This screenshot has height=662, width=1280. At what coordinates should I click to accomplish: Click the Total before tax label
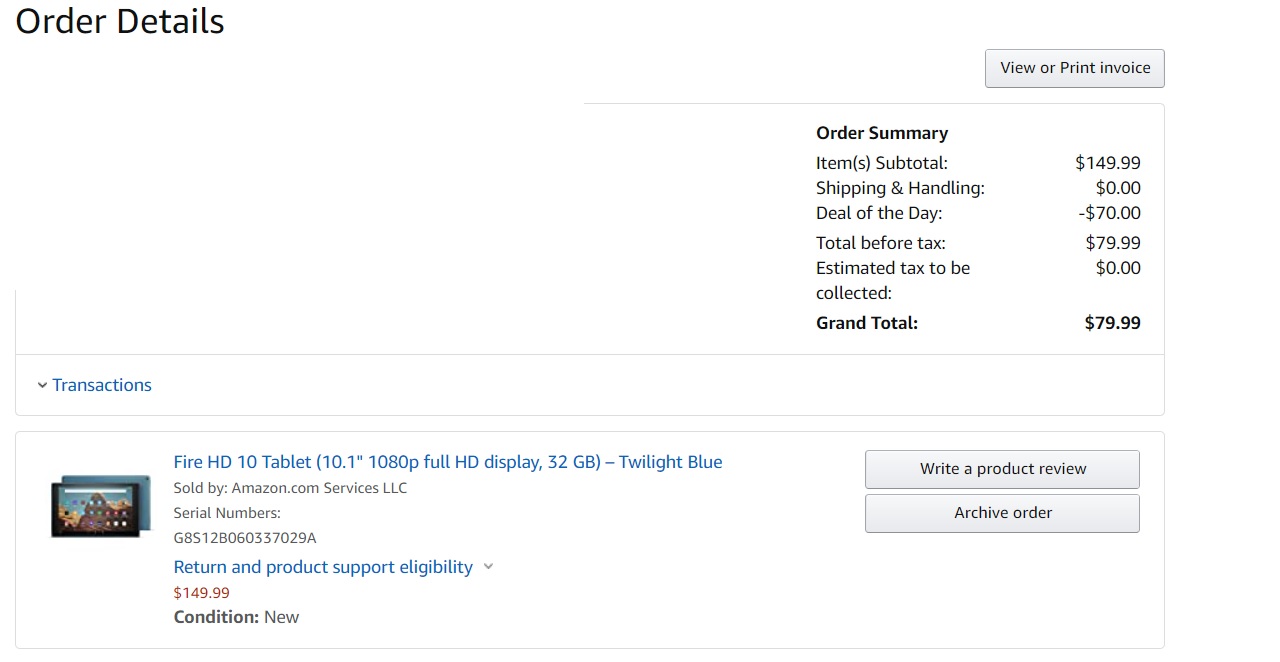coord(880,243)
